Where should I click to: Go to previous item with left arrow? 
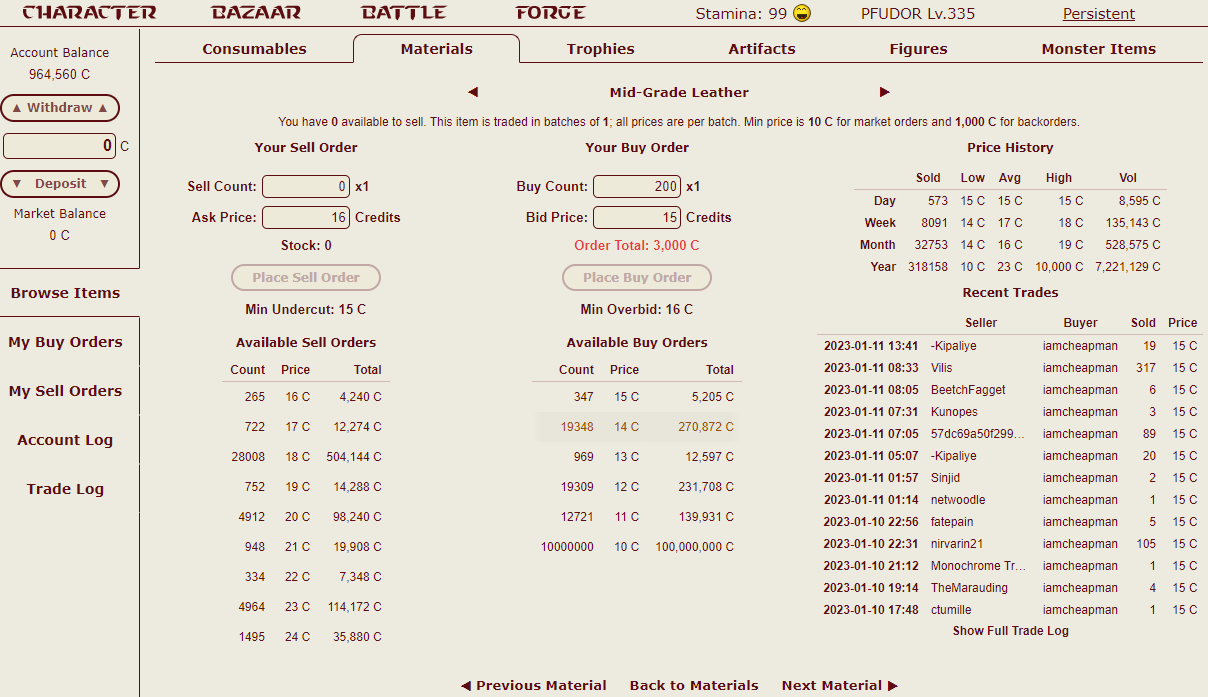[x=473, y=92]
